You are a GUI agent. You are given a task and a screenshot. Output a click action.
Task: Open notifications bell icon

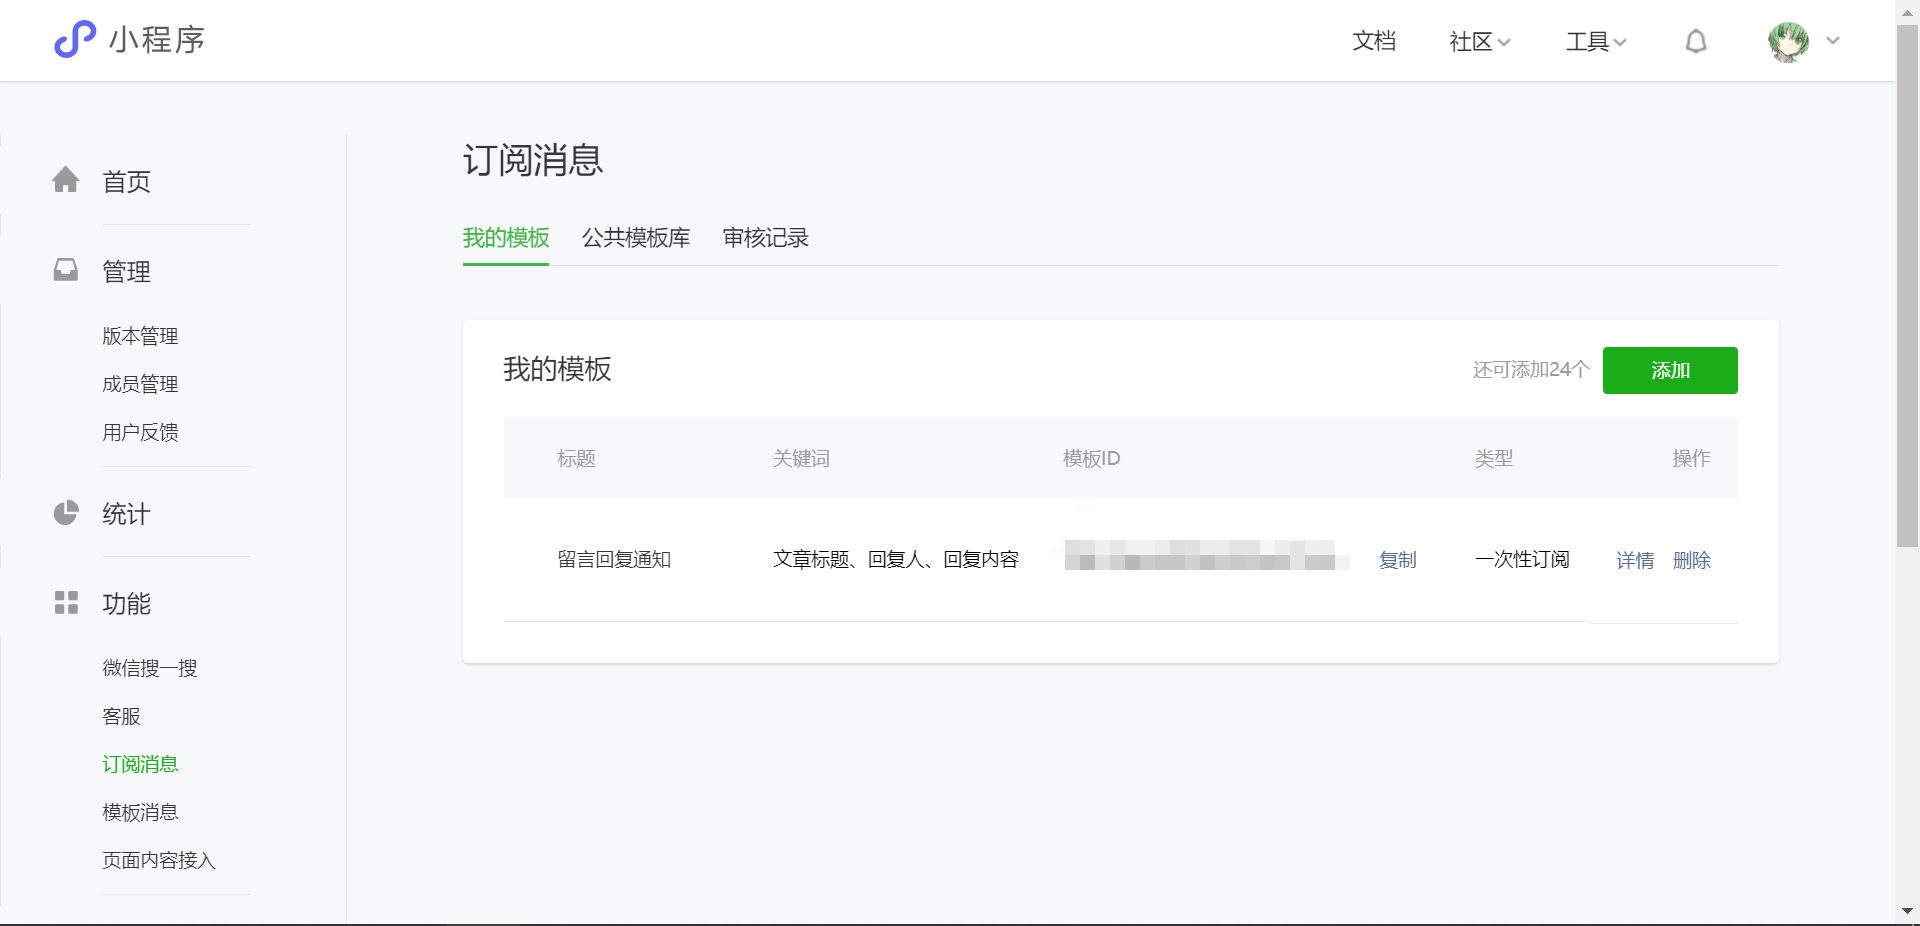pyautogui.click(x=1695, y=41)
